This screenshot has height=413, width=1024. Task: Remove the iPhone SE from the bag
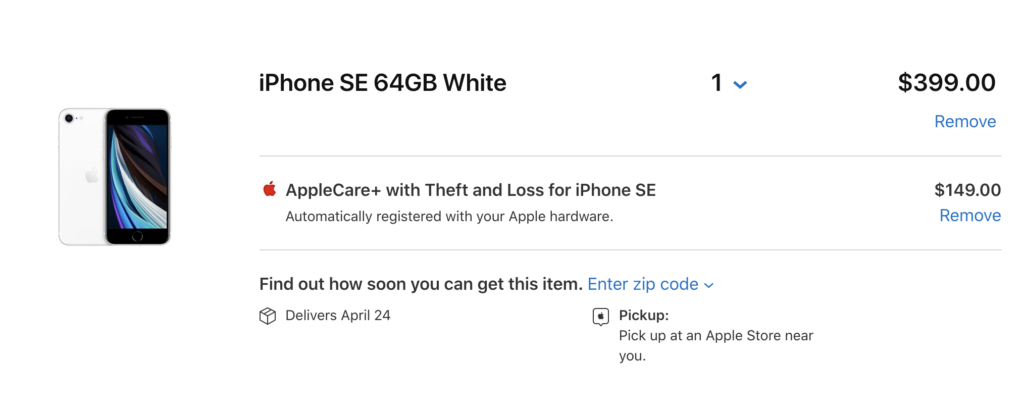[x=964, y=121]
